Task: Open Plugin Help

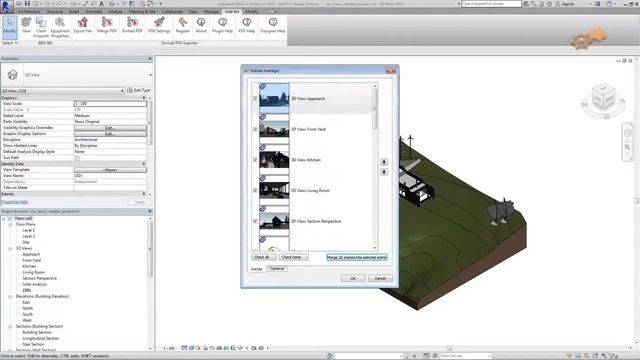Action: (222, 25)
